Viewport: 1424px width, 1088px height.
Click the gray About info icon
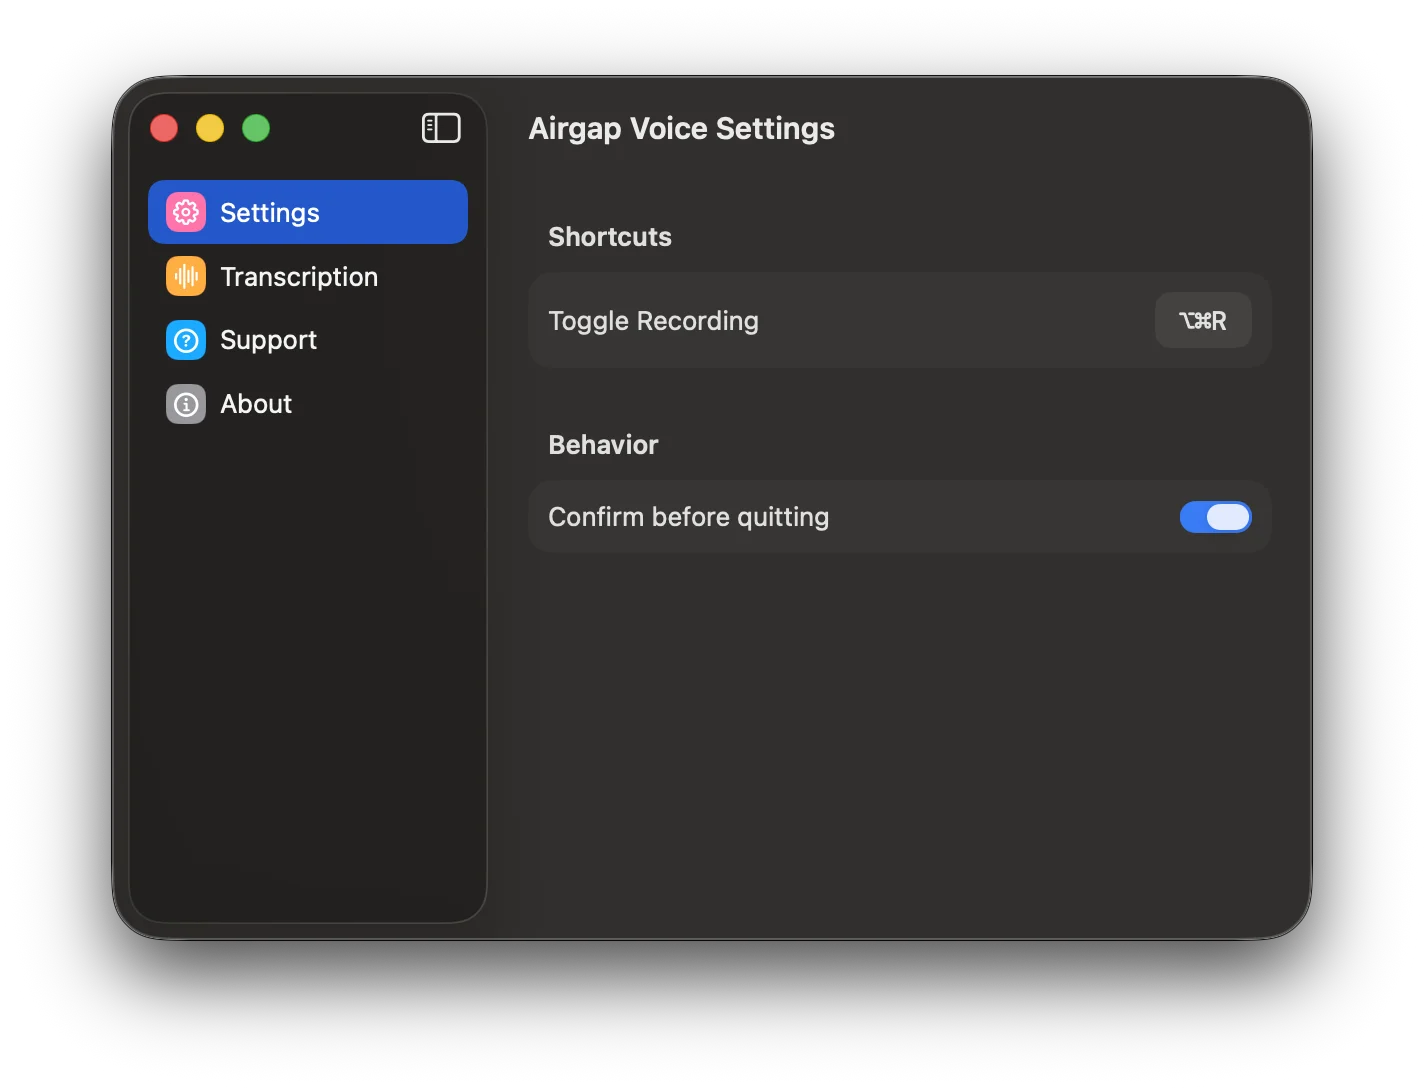(185, 404)
